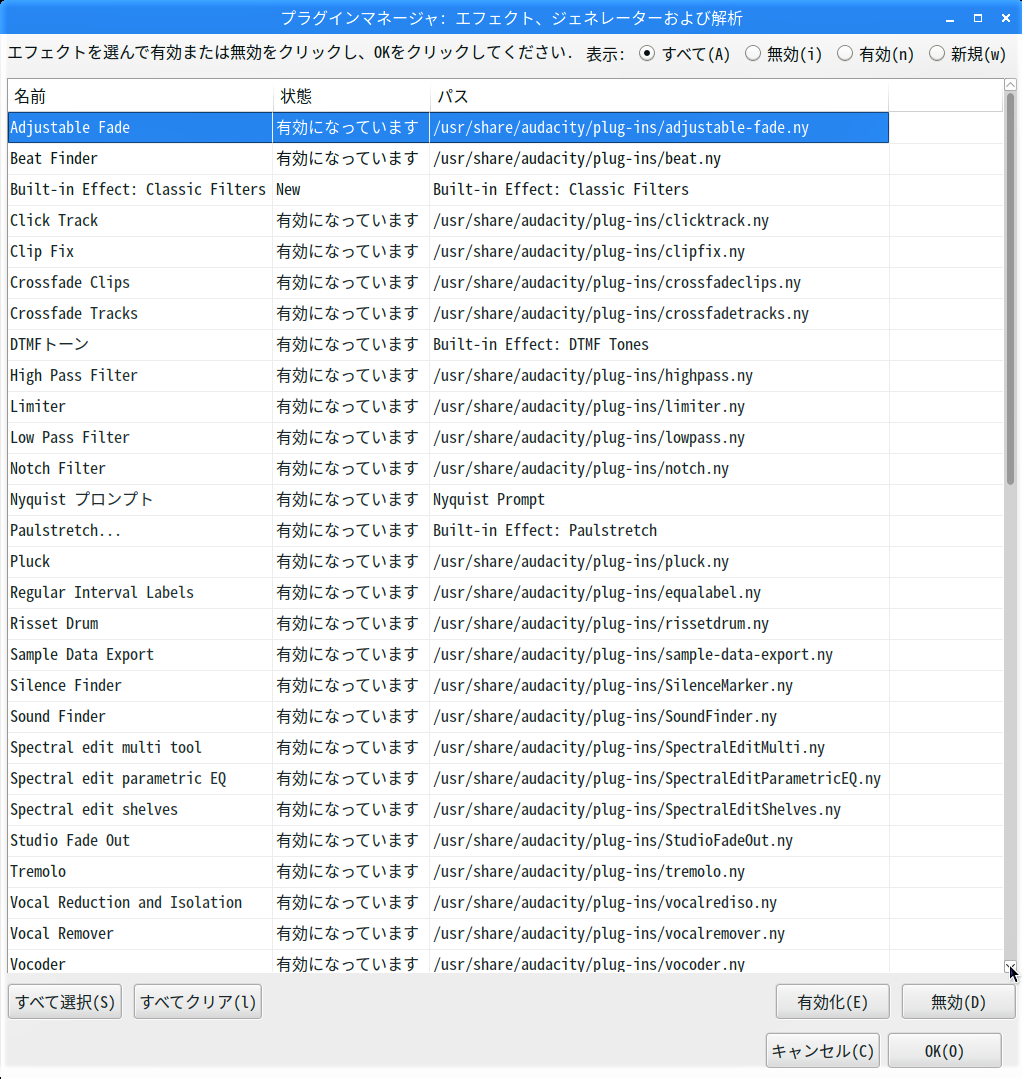1022x1079 pixels.
Task: Select the Notch Filter plugin
Action: tap(58, 468)
